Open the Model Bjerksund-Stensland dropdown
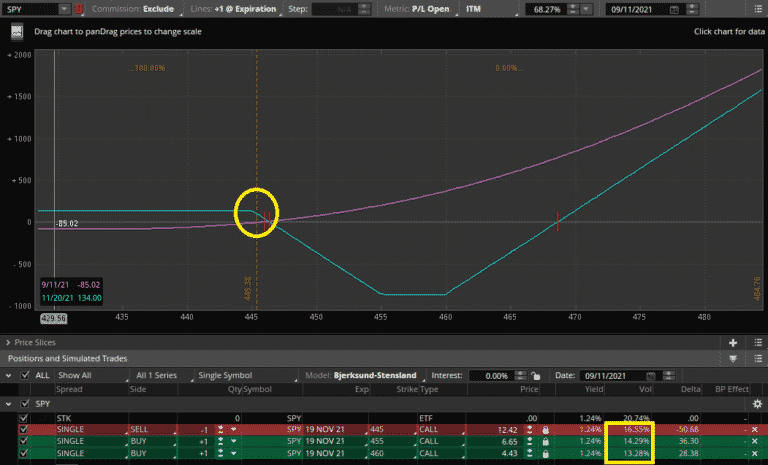This screenshot has height=465, width=768. click(x=378, y=374)
